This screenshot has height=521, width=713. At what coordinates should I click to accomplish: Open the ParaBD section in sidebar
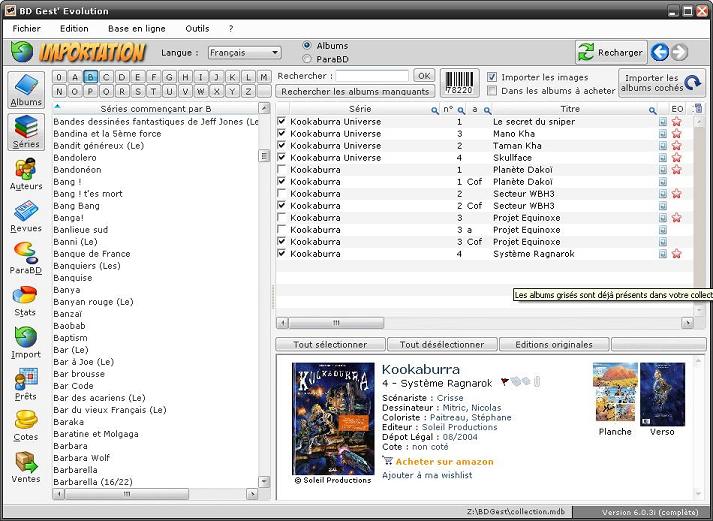click(x=26, y=258)
